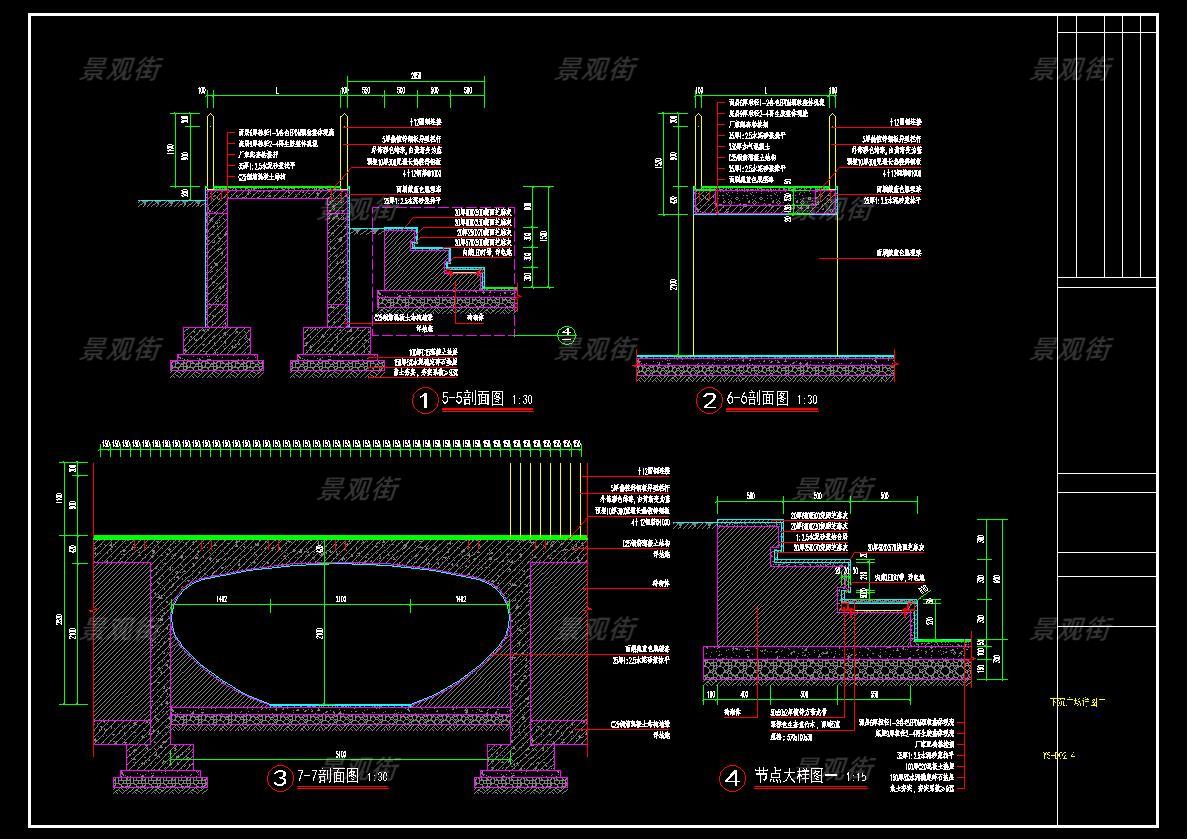Click the circled number 2 drawing marker
Viewport: 1188px width, 840px height.
click(709, 401)
